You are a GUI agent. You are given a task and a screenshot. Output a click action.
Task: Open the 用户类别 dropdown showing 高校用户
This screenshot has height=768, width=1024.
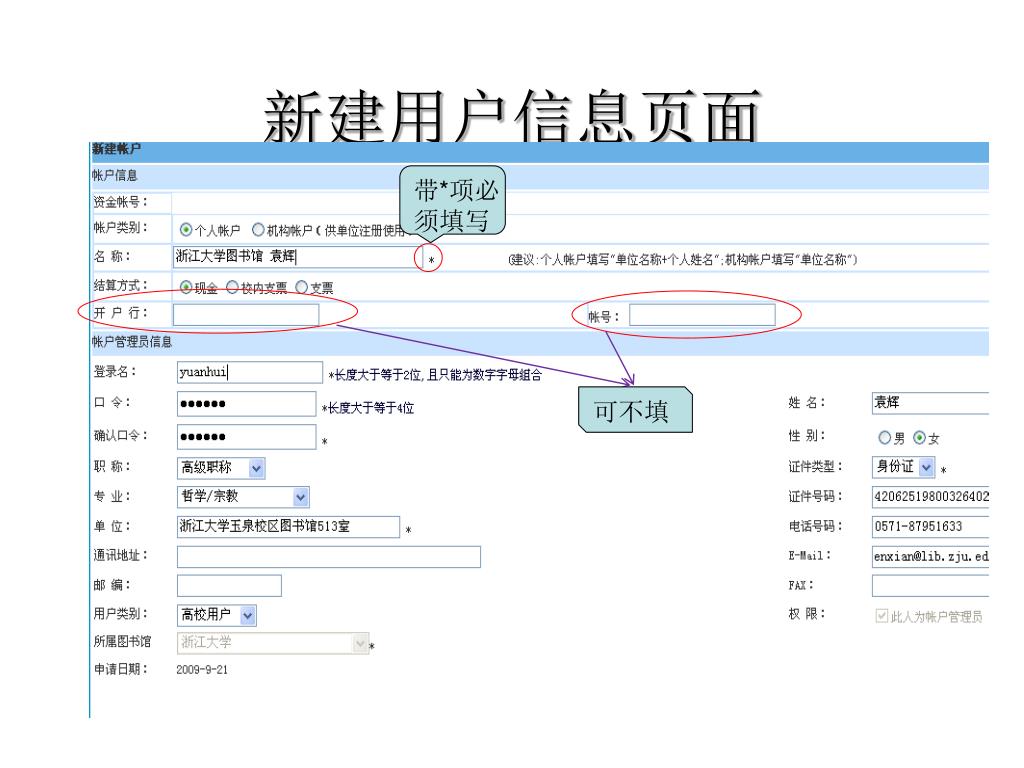217,615
